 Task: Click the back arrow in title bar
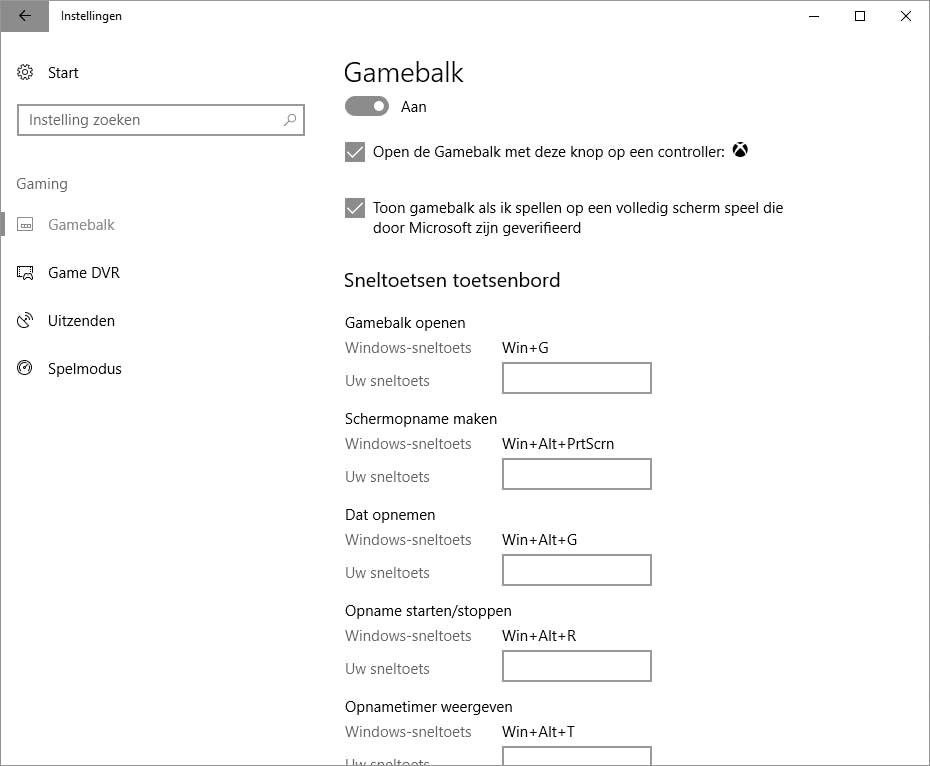25,16
